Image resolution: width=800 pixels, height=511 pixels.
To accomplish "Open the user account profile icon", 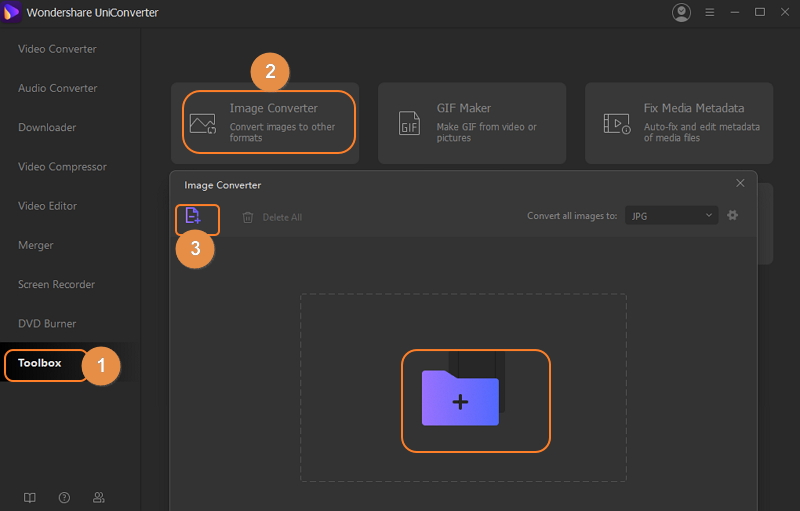I will pos(681,12).
